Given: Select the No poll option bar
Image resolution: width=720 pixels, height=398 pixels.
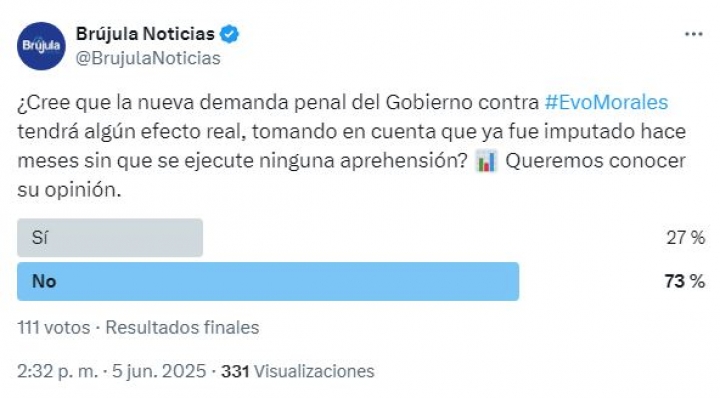Looking at the screenshot, I should click(x=268, y=281).
